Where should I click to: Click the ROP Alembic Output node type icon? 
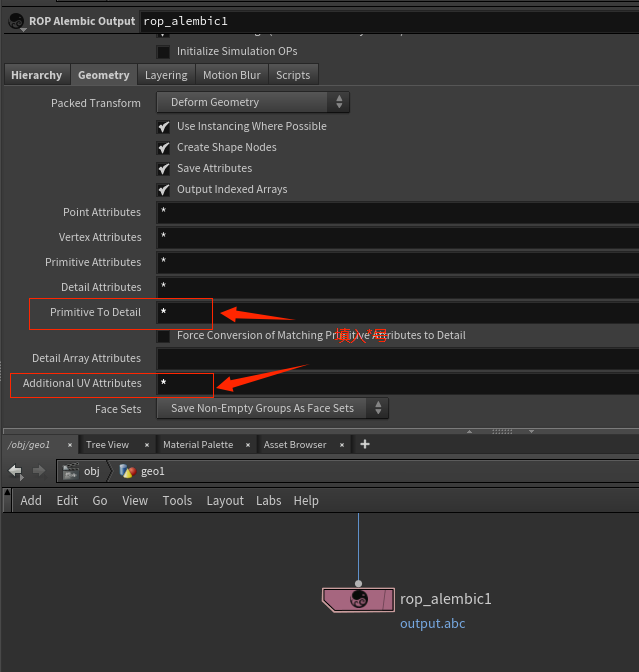pyautogui.click(x=16, y=20)
